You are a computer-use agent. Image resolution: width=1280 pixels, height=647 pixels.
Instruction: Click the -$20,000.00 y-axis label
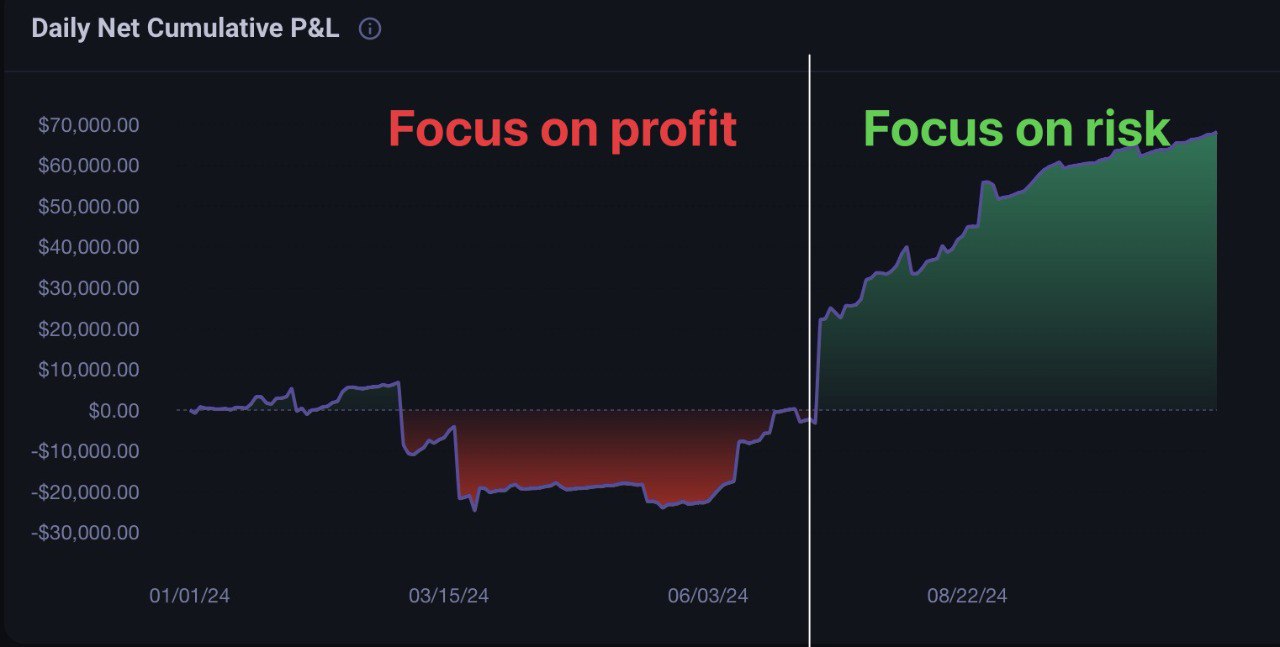85,492
